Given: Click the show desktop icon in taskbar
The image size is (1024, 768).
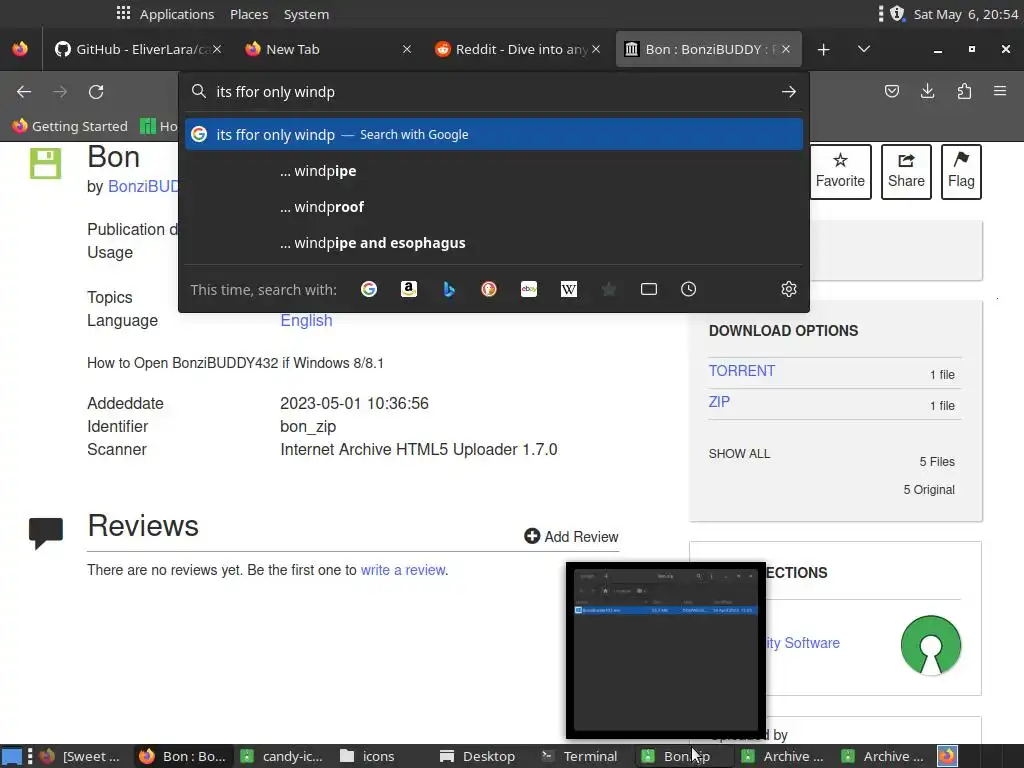Looking at the screenshot, I should [x=12, y=756].
